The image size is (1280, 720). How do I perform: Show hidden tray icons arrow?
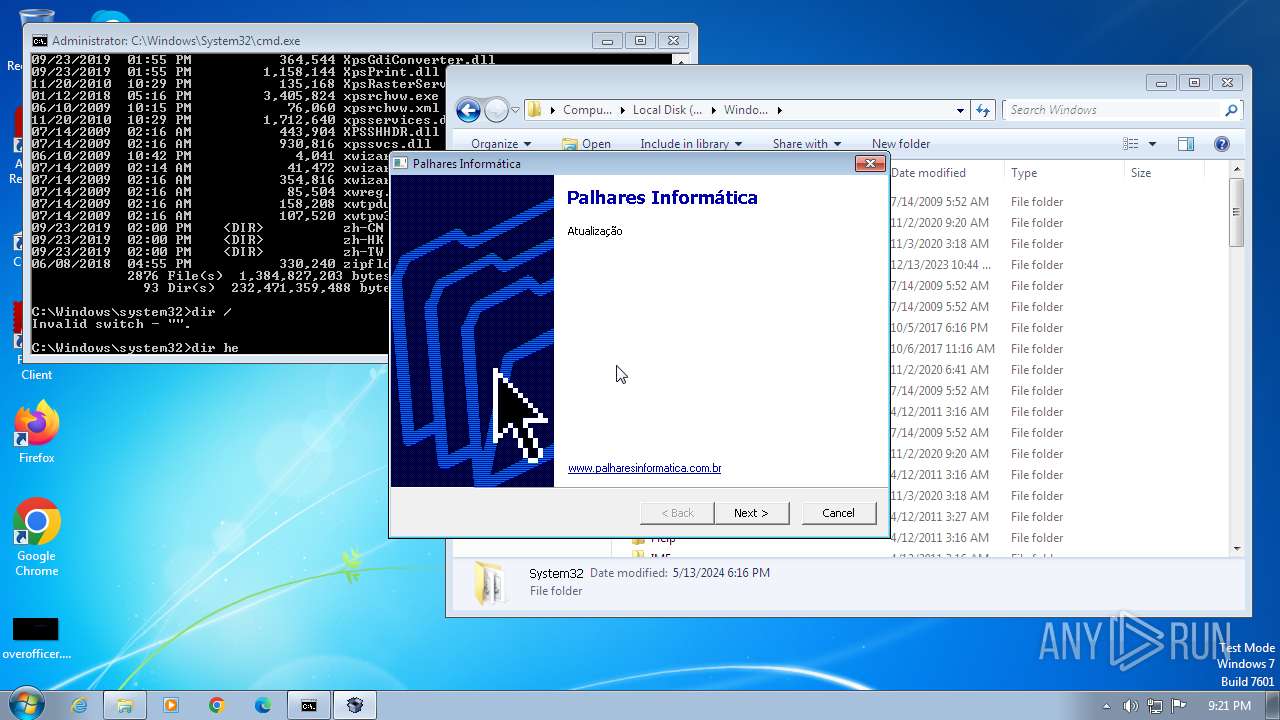1106,706
